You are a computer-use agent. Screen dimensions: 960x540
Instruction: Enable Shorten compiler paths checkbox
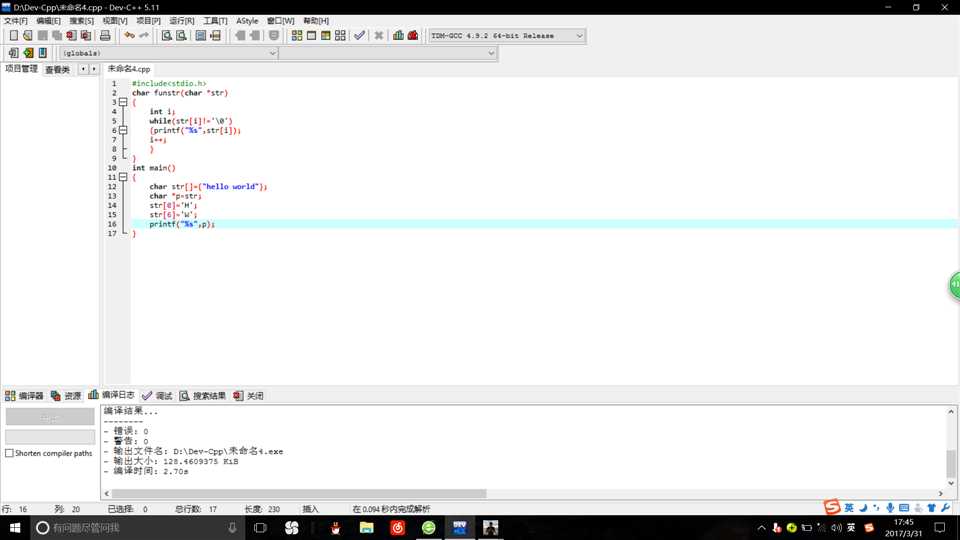(x=9, y=453)
